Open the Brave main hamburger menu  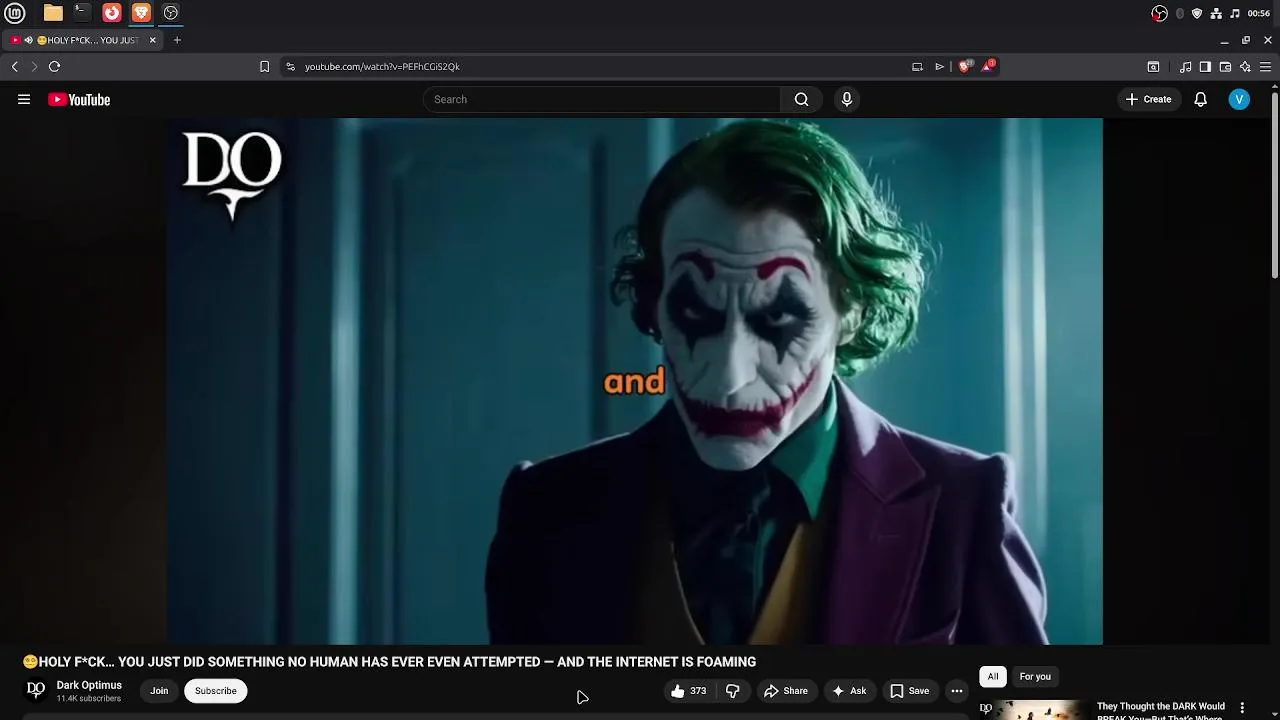coord(1265,67)
